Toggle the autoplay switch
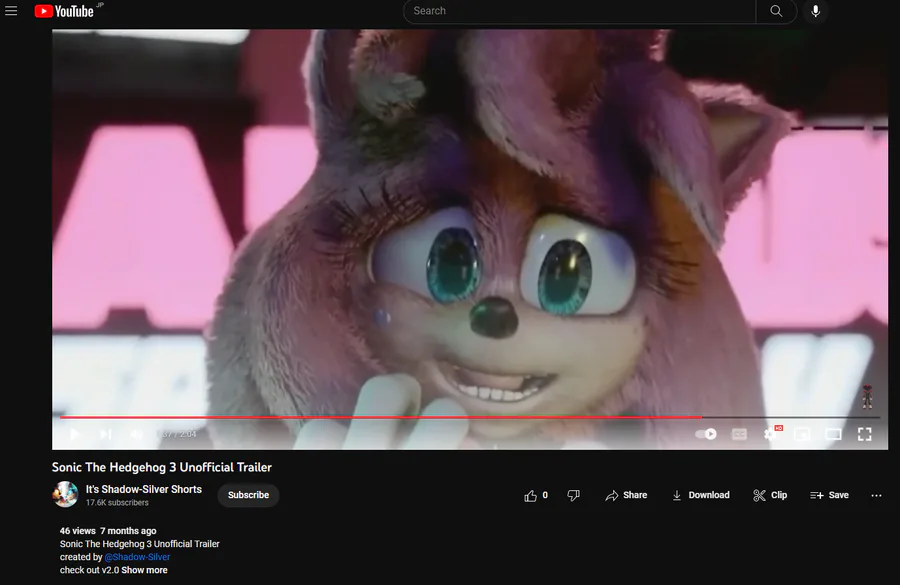This screenshot has height=585, width=900. 706,434
